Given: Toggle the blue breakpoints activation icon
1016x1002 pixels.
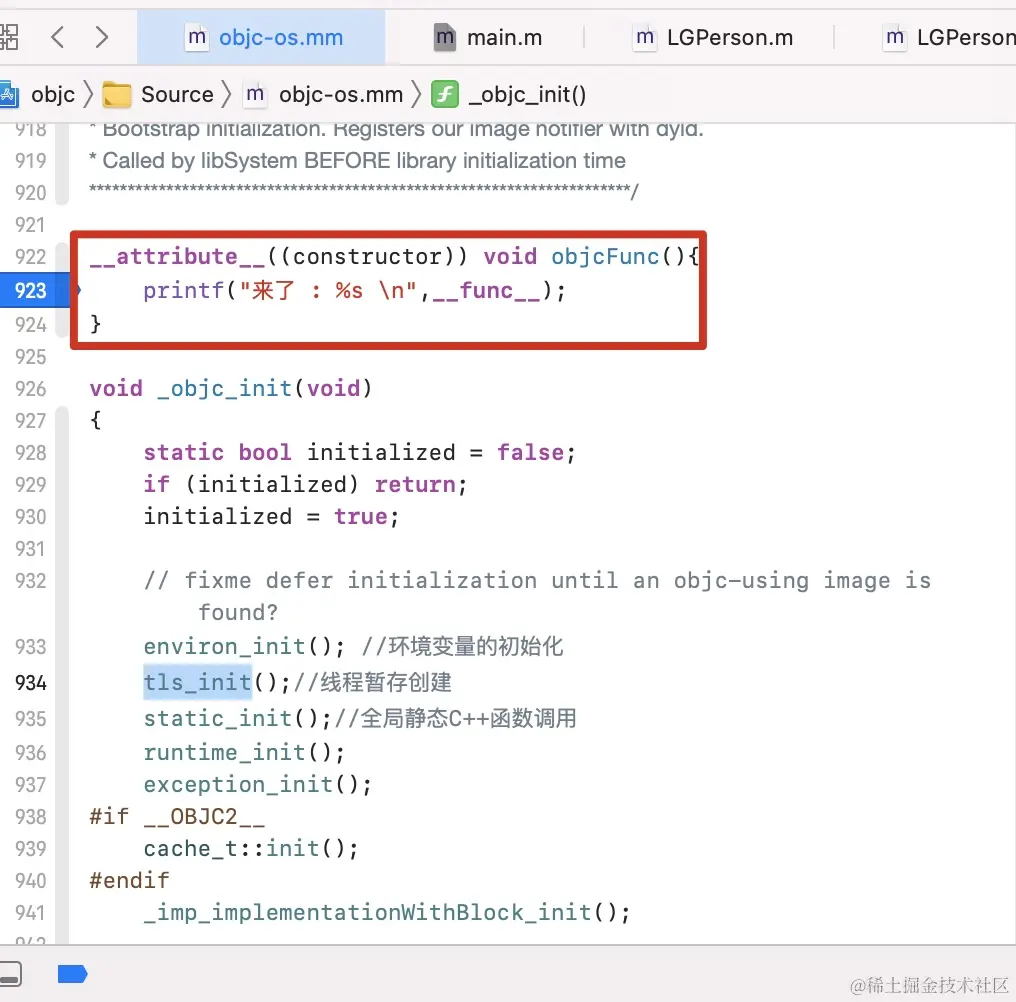Looking at the screenshot, I should click(72, 973).
